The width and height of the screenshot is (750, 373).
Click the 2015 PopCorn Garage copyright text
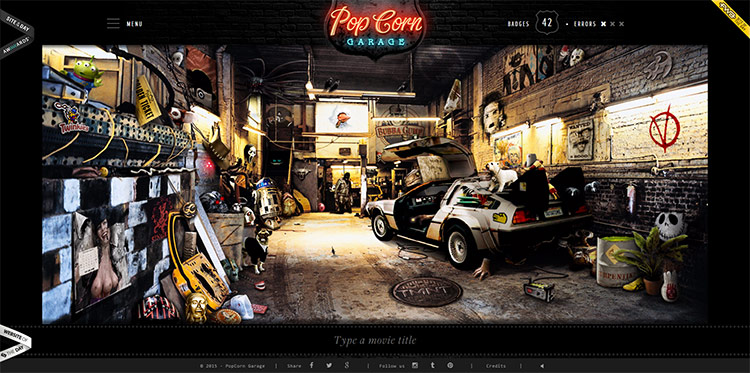click(232, 366)
